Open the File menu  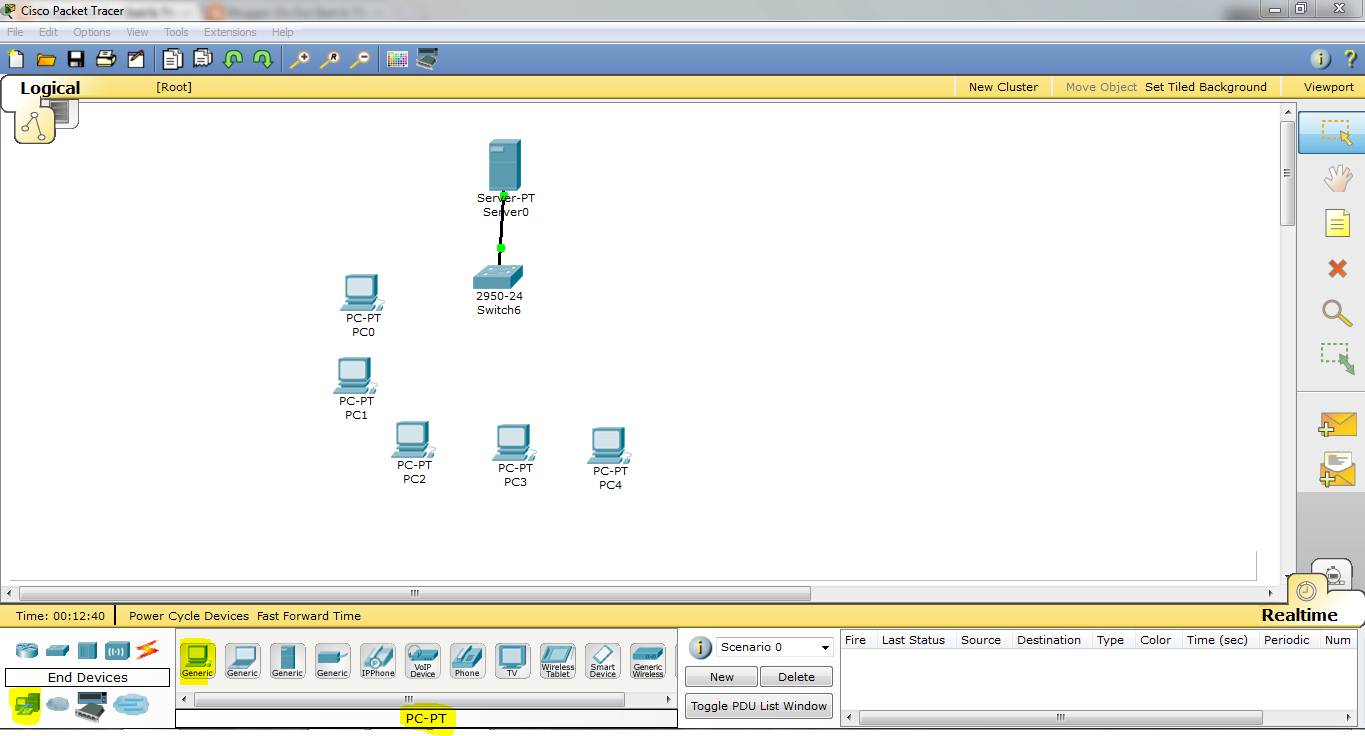[15, 32]
